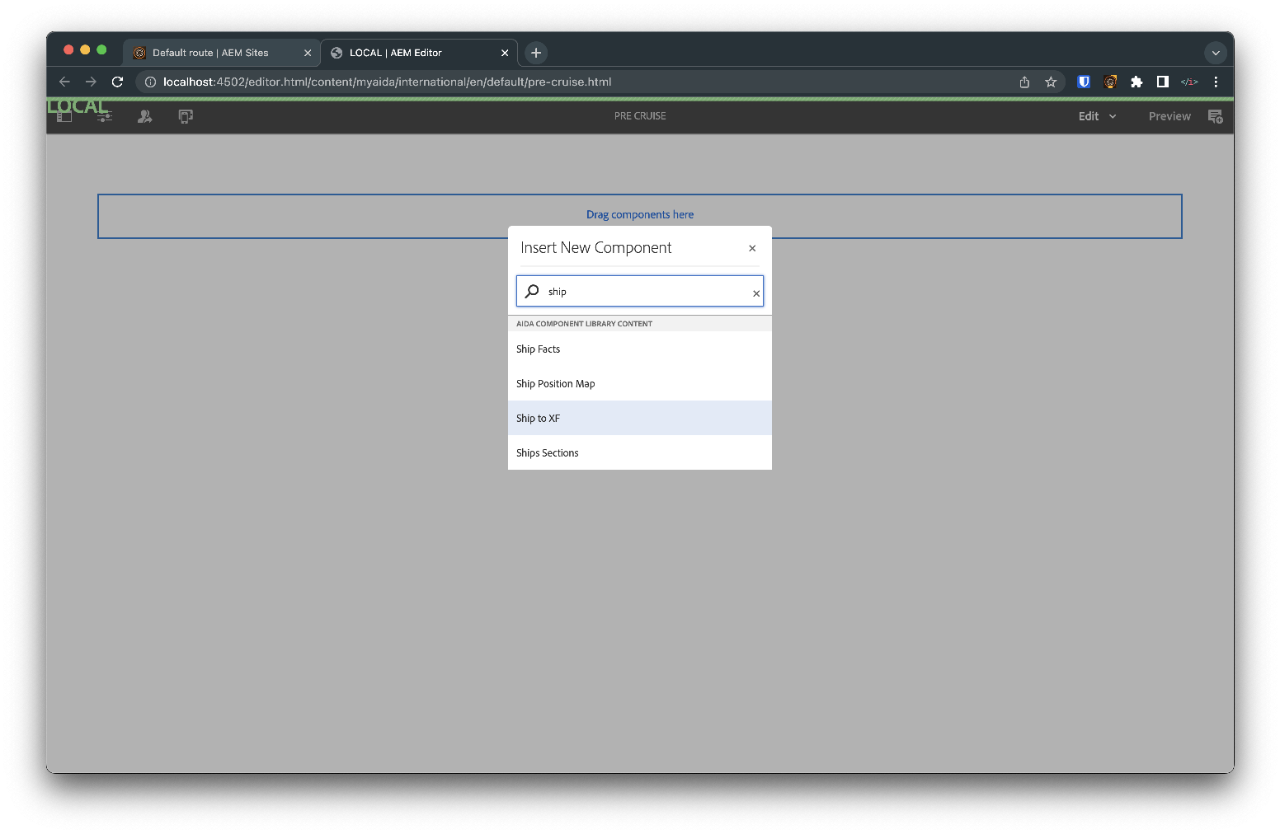Screen dimensions: 1280x834
Task: Expand the Edit mode dropdown
Action: click(1097, 116)
